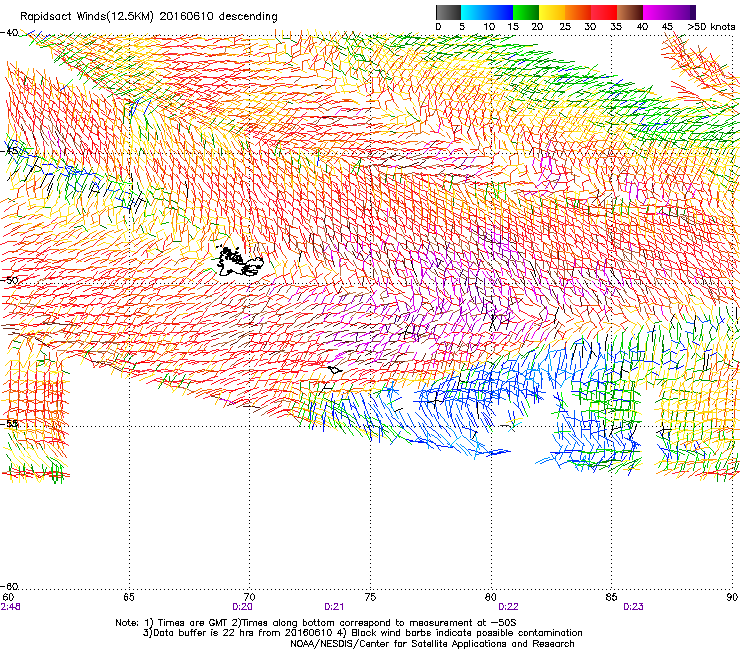Select the yellow 20-25 knots legend swatch
740x650 pixels.
552,12
